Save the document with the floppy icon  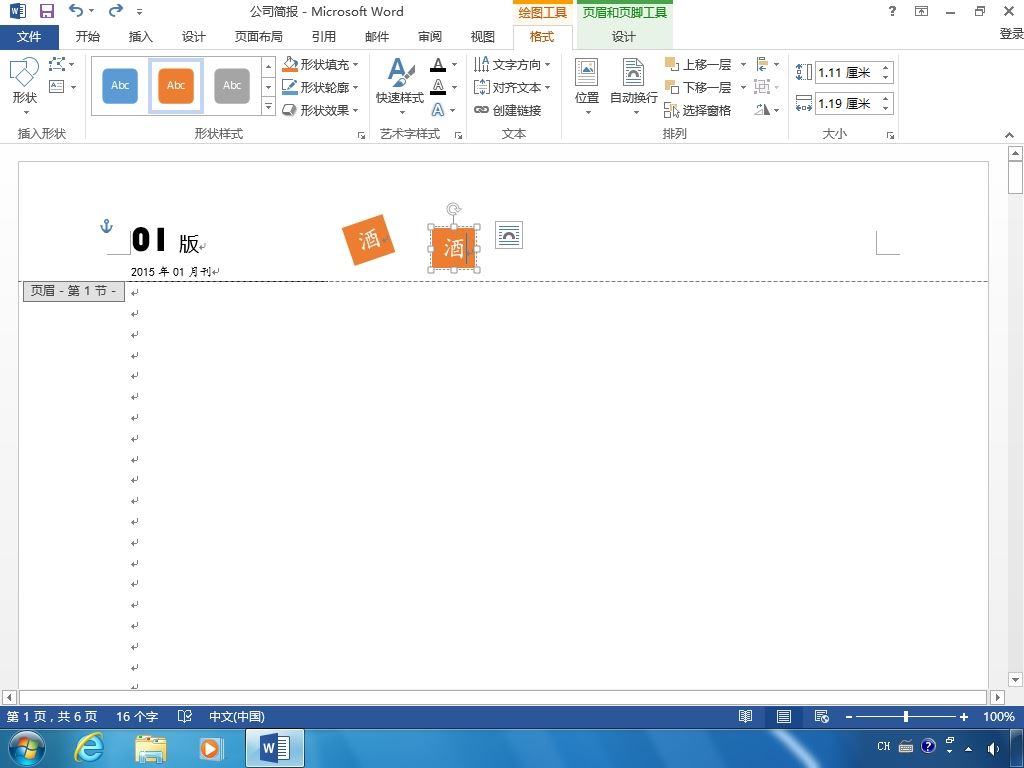click(x=46, y=11)
